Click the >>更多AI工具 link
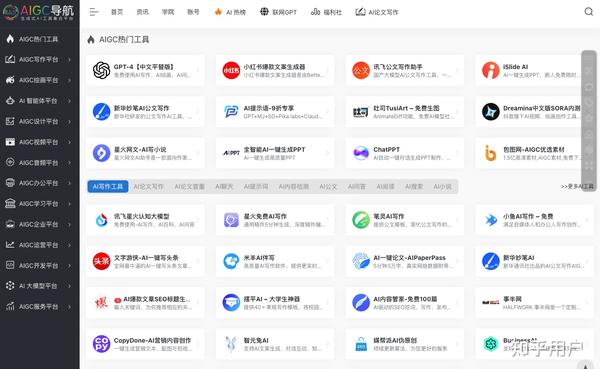This screenshot has height=369, width=600. click(x=577, y=186)
